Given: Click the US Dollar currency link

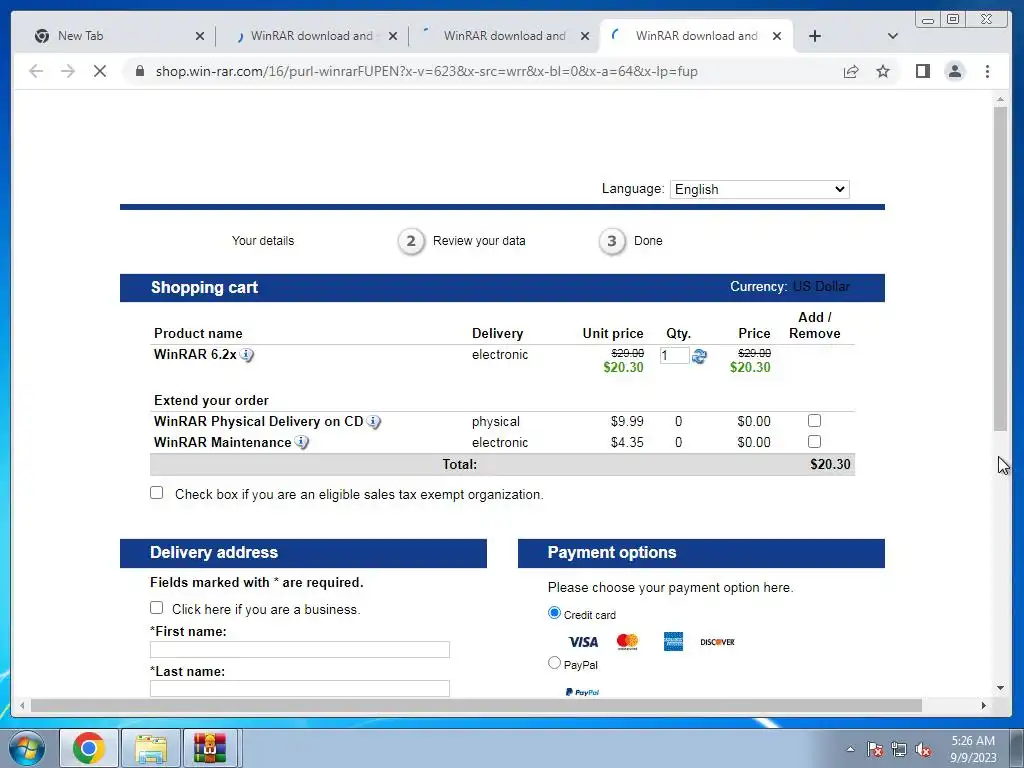Looking at the screenshot, I should pyautogui.click(x=822, y=287).
